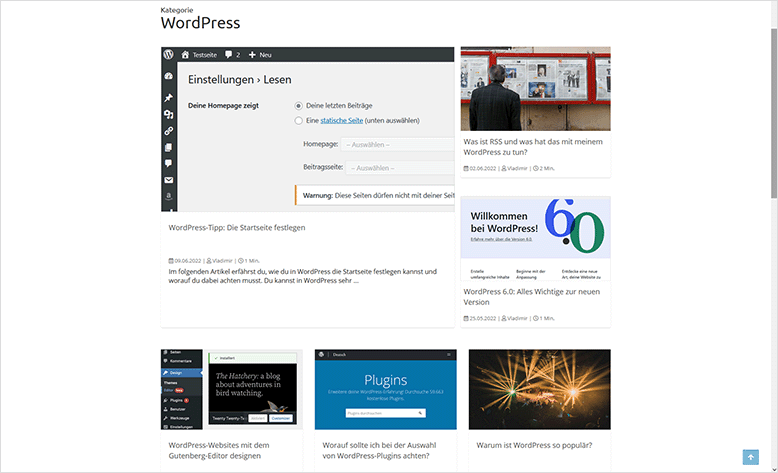Click the page vertical scrollbar thumb

(x=774, y=113)
